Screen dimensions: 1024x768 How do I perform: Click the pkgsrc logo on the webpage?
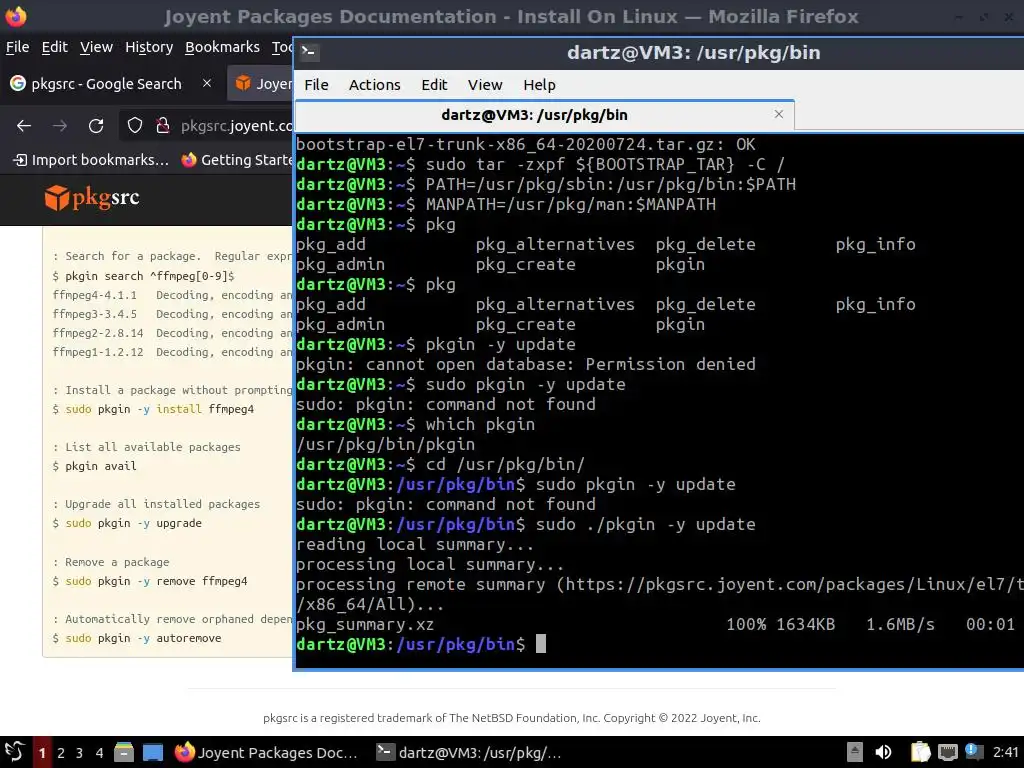[92, 198]
